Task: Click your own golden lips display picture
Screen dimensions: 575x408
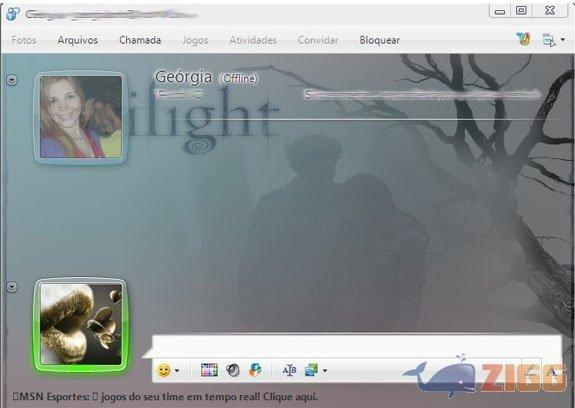Action: tap(81, 324)
